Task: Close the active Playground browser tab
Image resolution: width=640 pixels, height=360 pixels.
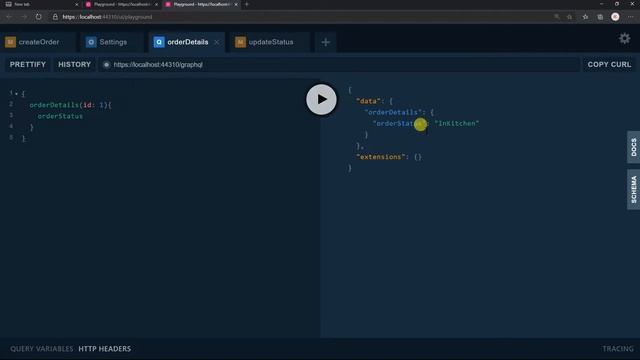Action: [x=236, y=4]
